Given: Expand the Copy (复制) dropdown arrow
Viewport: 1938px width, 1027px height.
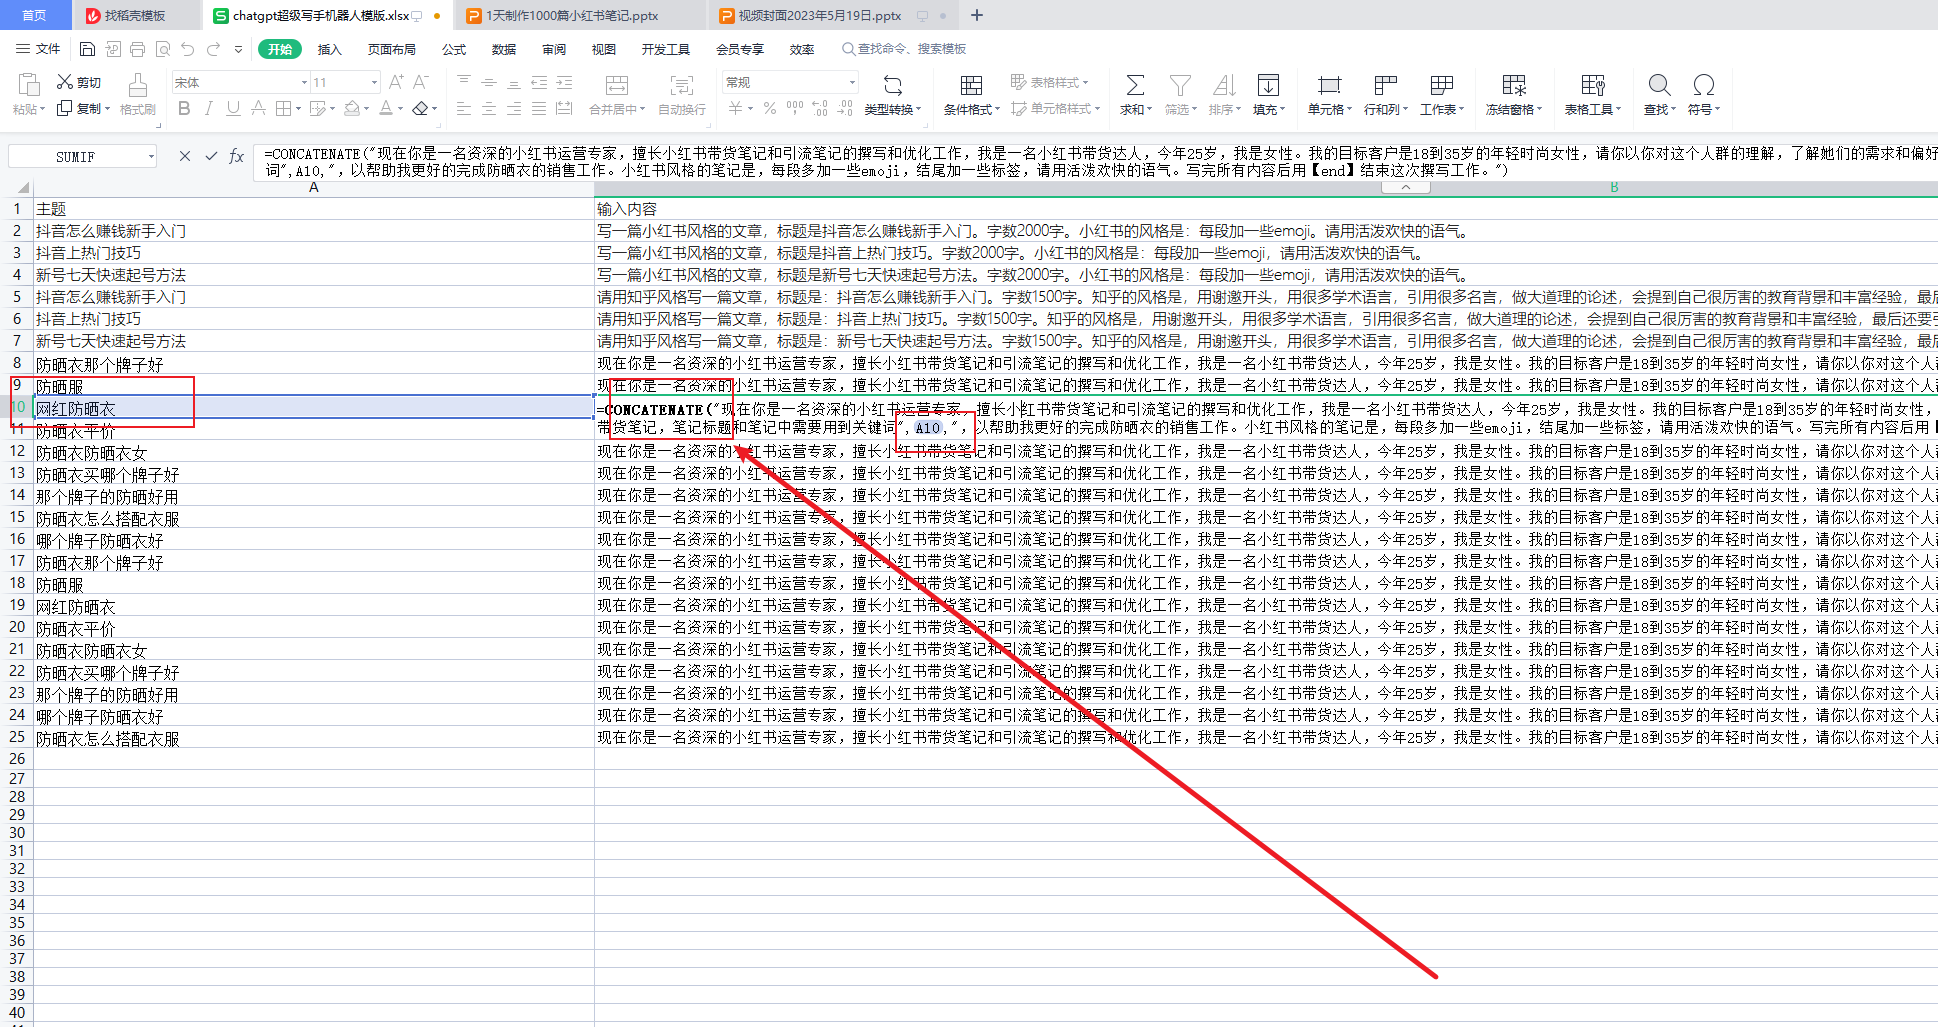Looking at the screenshot, I should coord(107,108).
